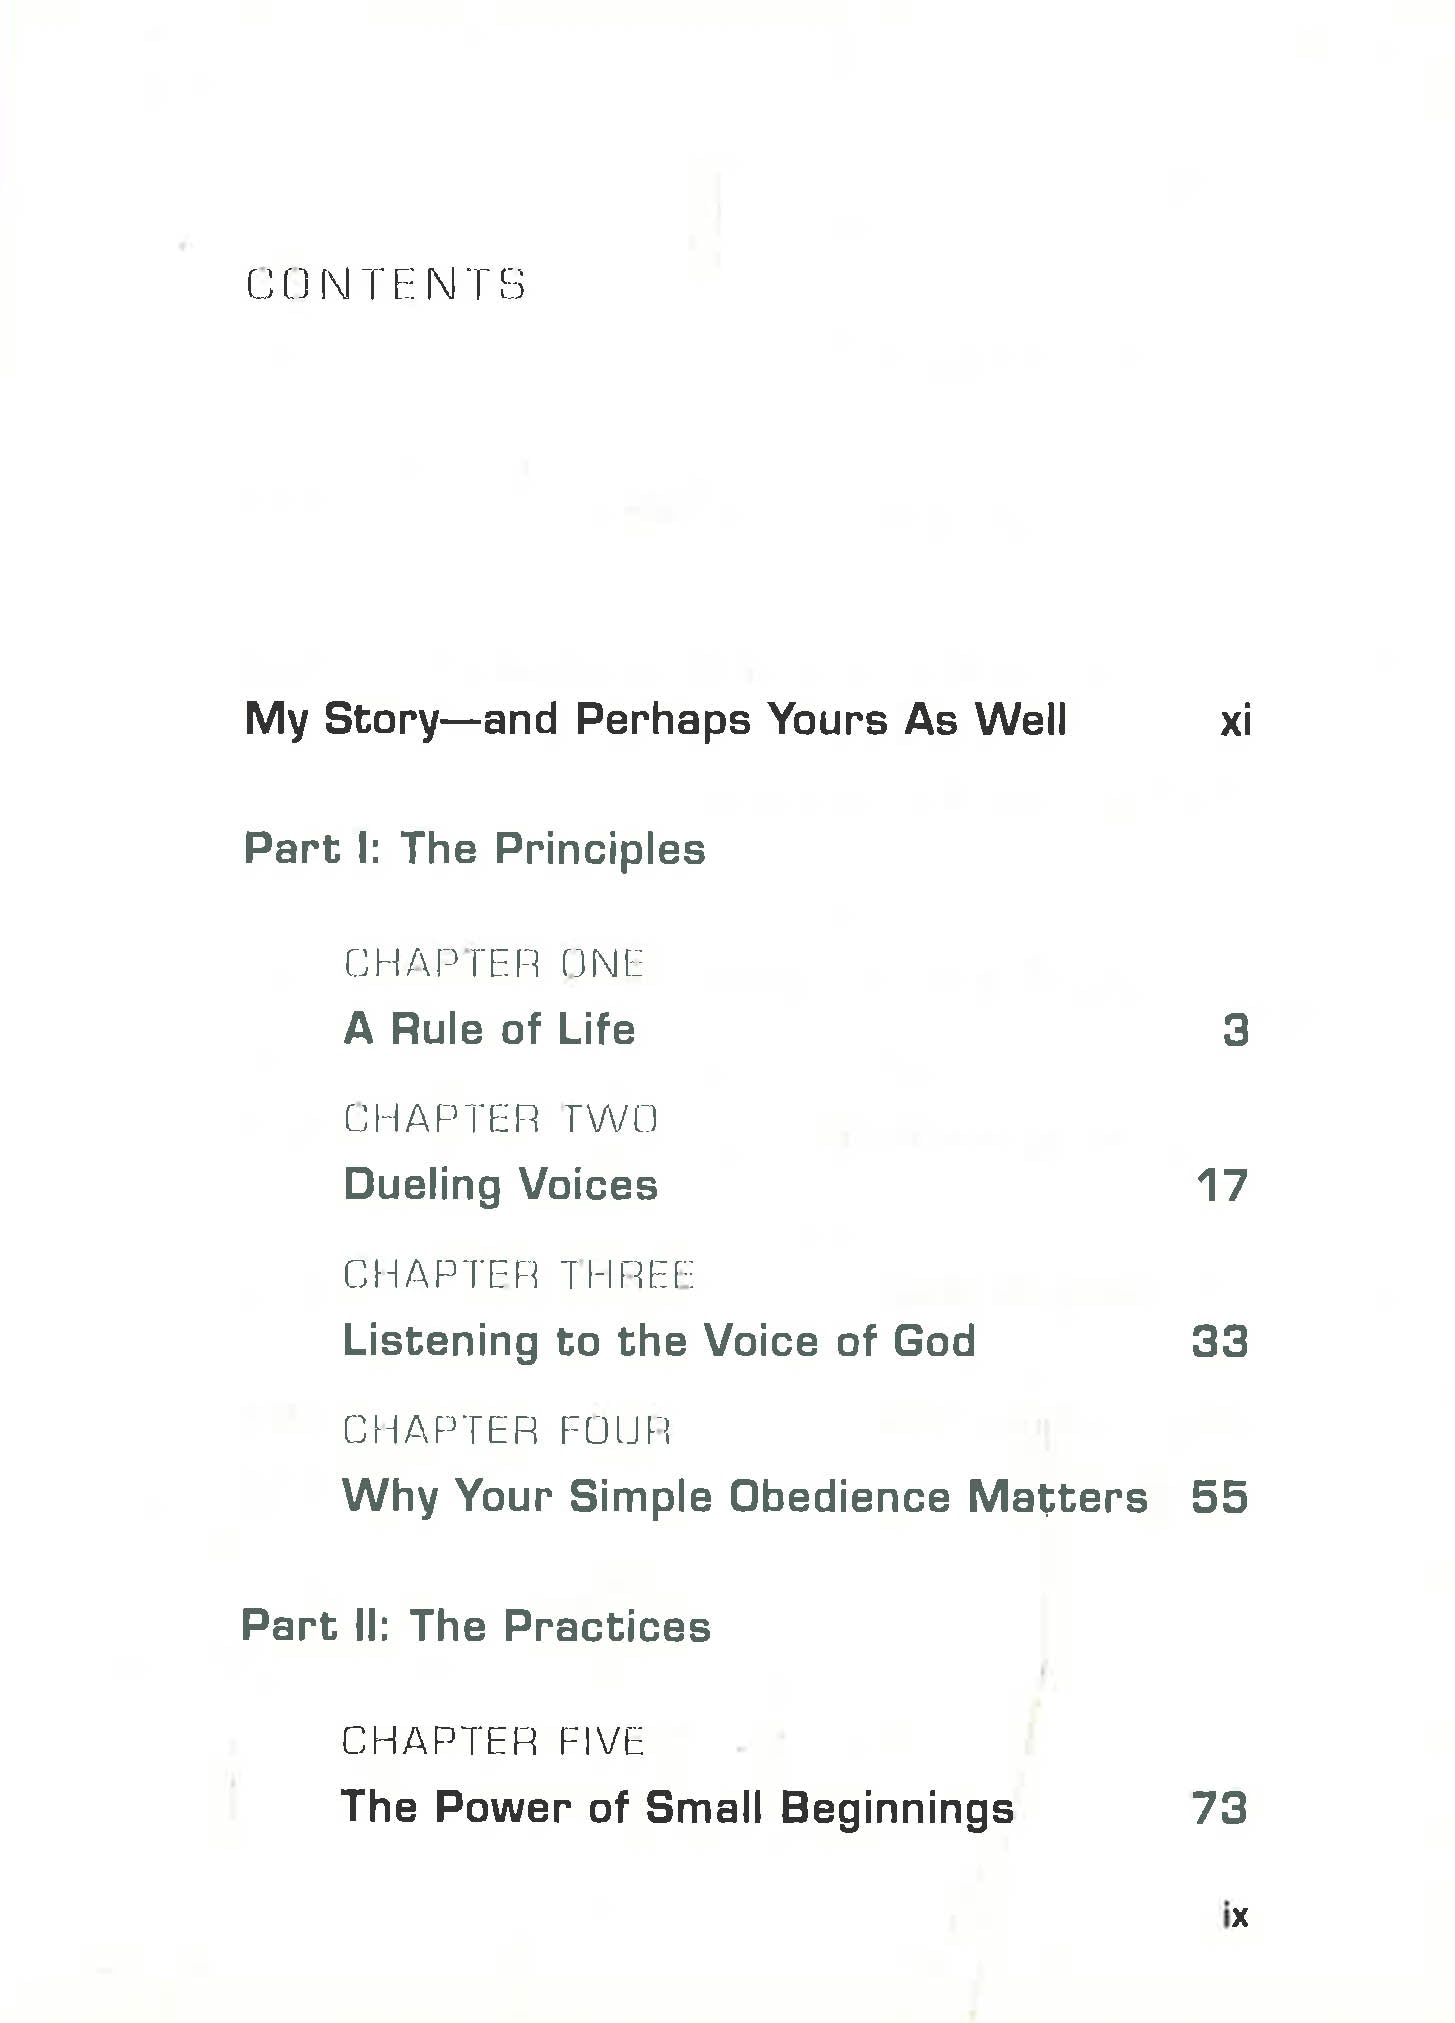Image resolution: width=1455 pixels, height=2023 pixels.
Task: Click page number xi
Action: tap(1235, 721)
